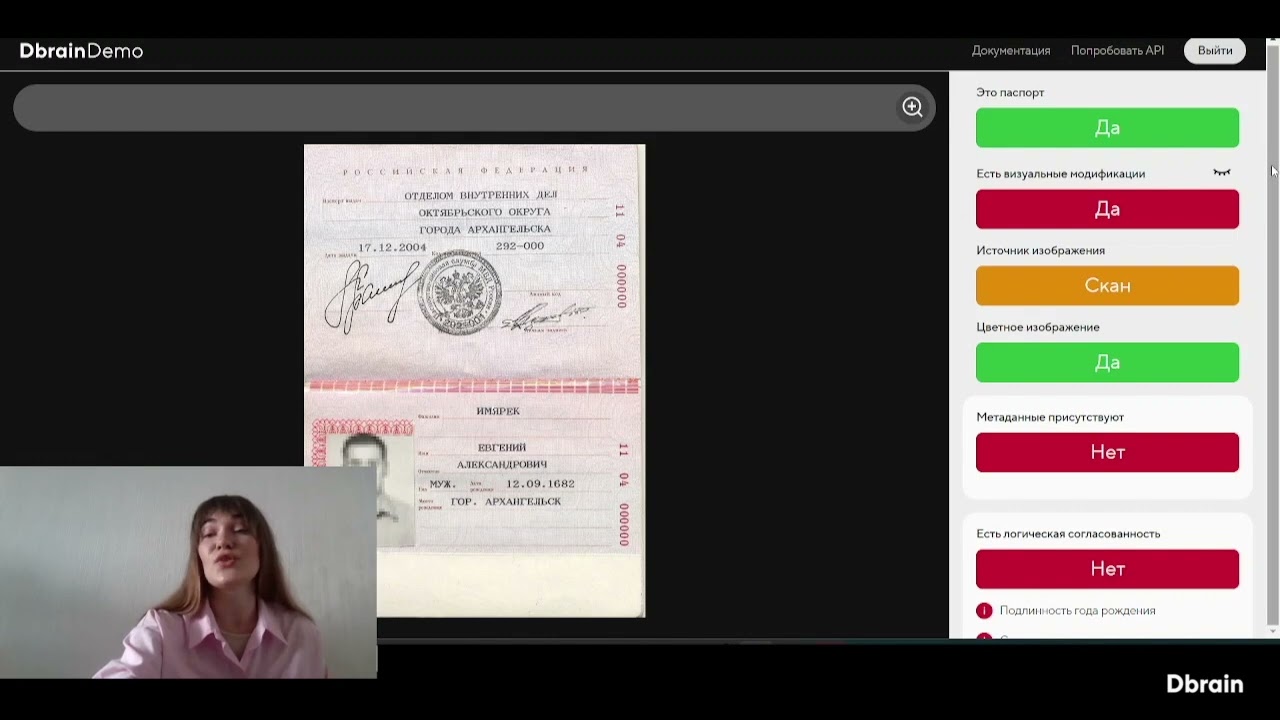
Task: Click the DbrainDemo logo in header
Action: (x=81, y=51)
